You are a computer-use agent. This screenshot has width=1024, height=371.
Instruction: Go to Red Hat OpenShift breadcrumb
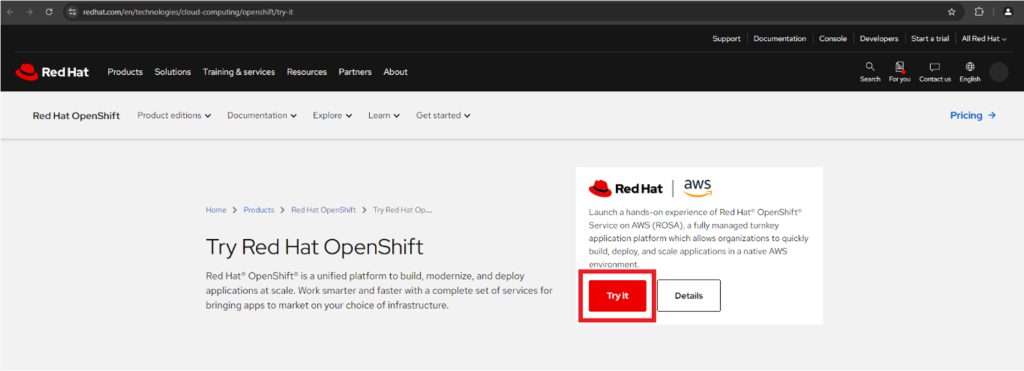pyautogui.click(x=323, y=210)
